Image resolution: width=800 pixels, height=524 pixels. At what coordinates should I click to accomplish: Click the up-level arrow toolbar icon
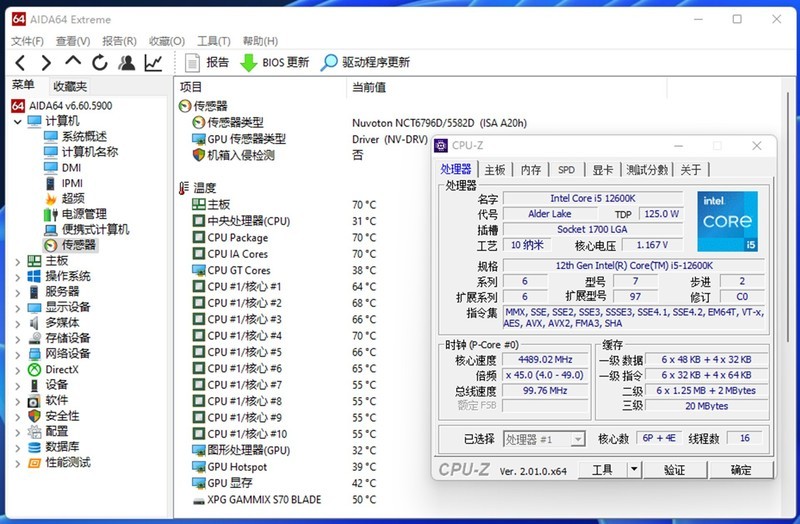73,61
